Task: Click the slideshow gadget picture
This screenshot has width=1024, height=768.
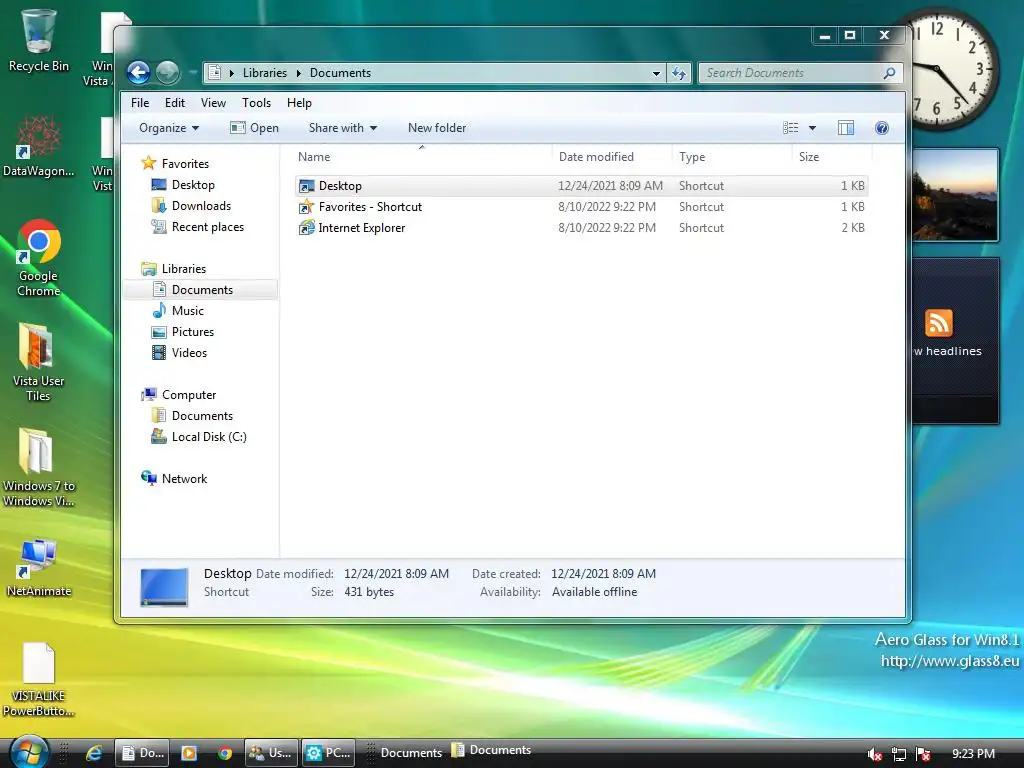Action: tap(955, 195)
